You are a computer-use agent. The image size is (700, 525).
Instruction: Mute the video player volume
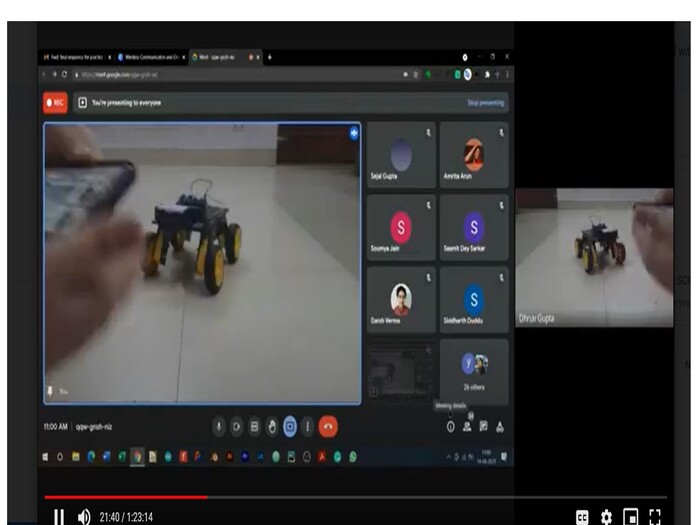83,517
